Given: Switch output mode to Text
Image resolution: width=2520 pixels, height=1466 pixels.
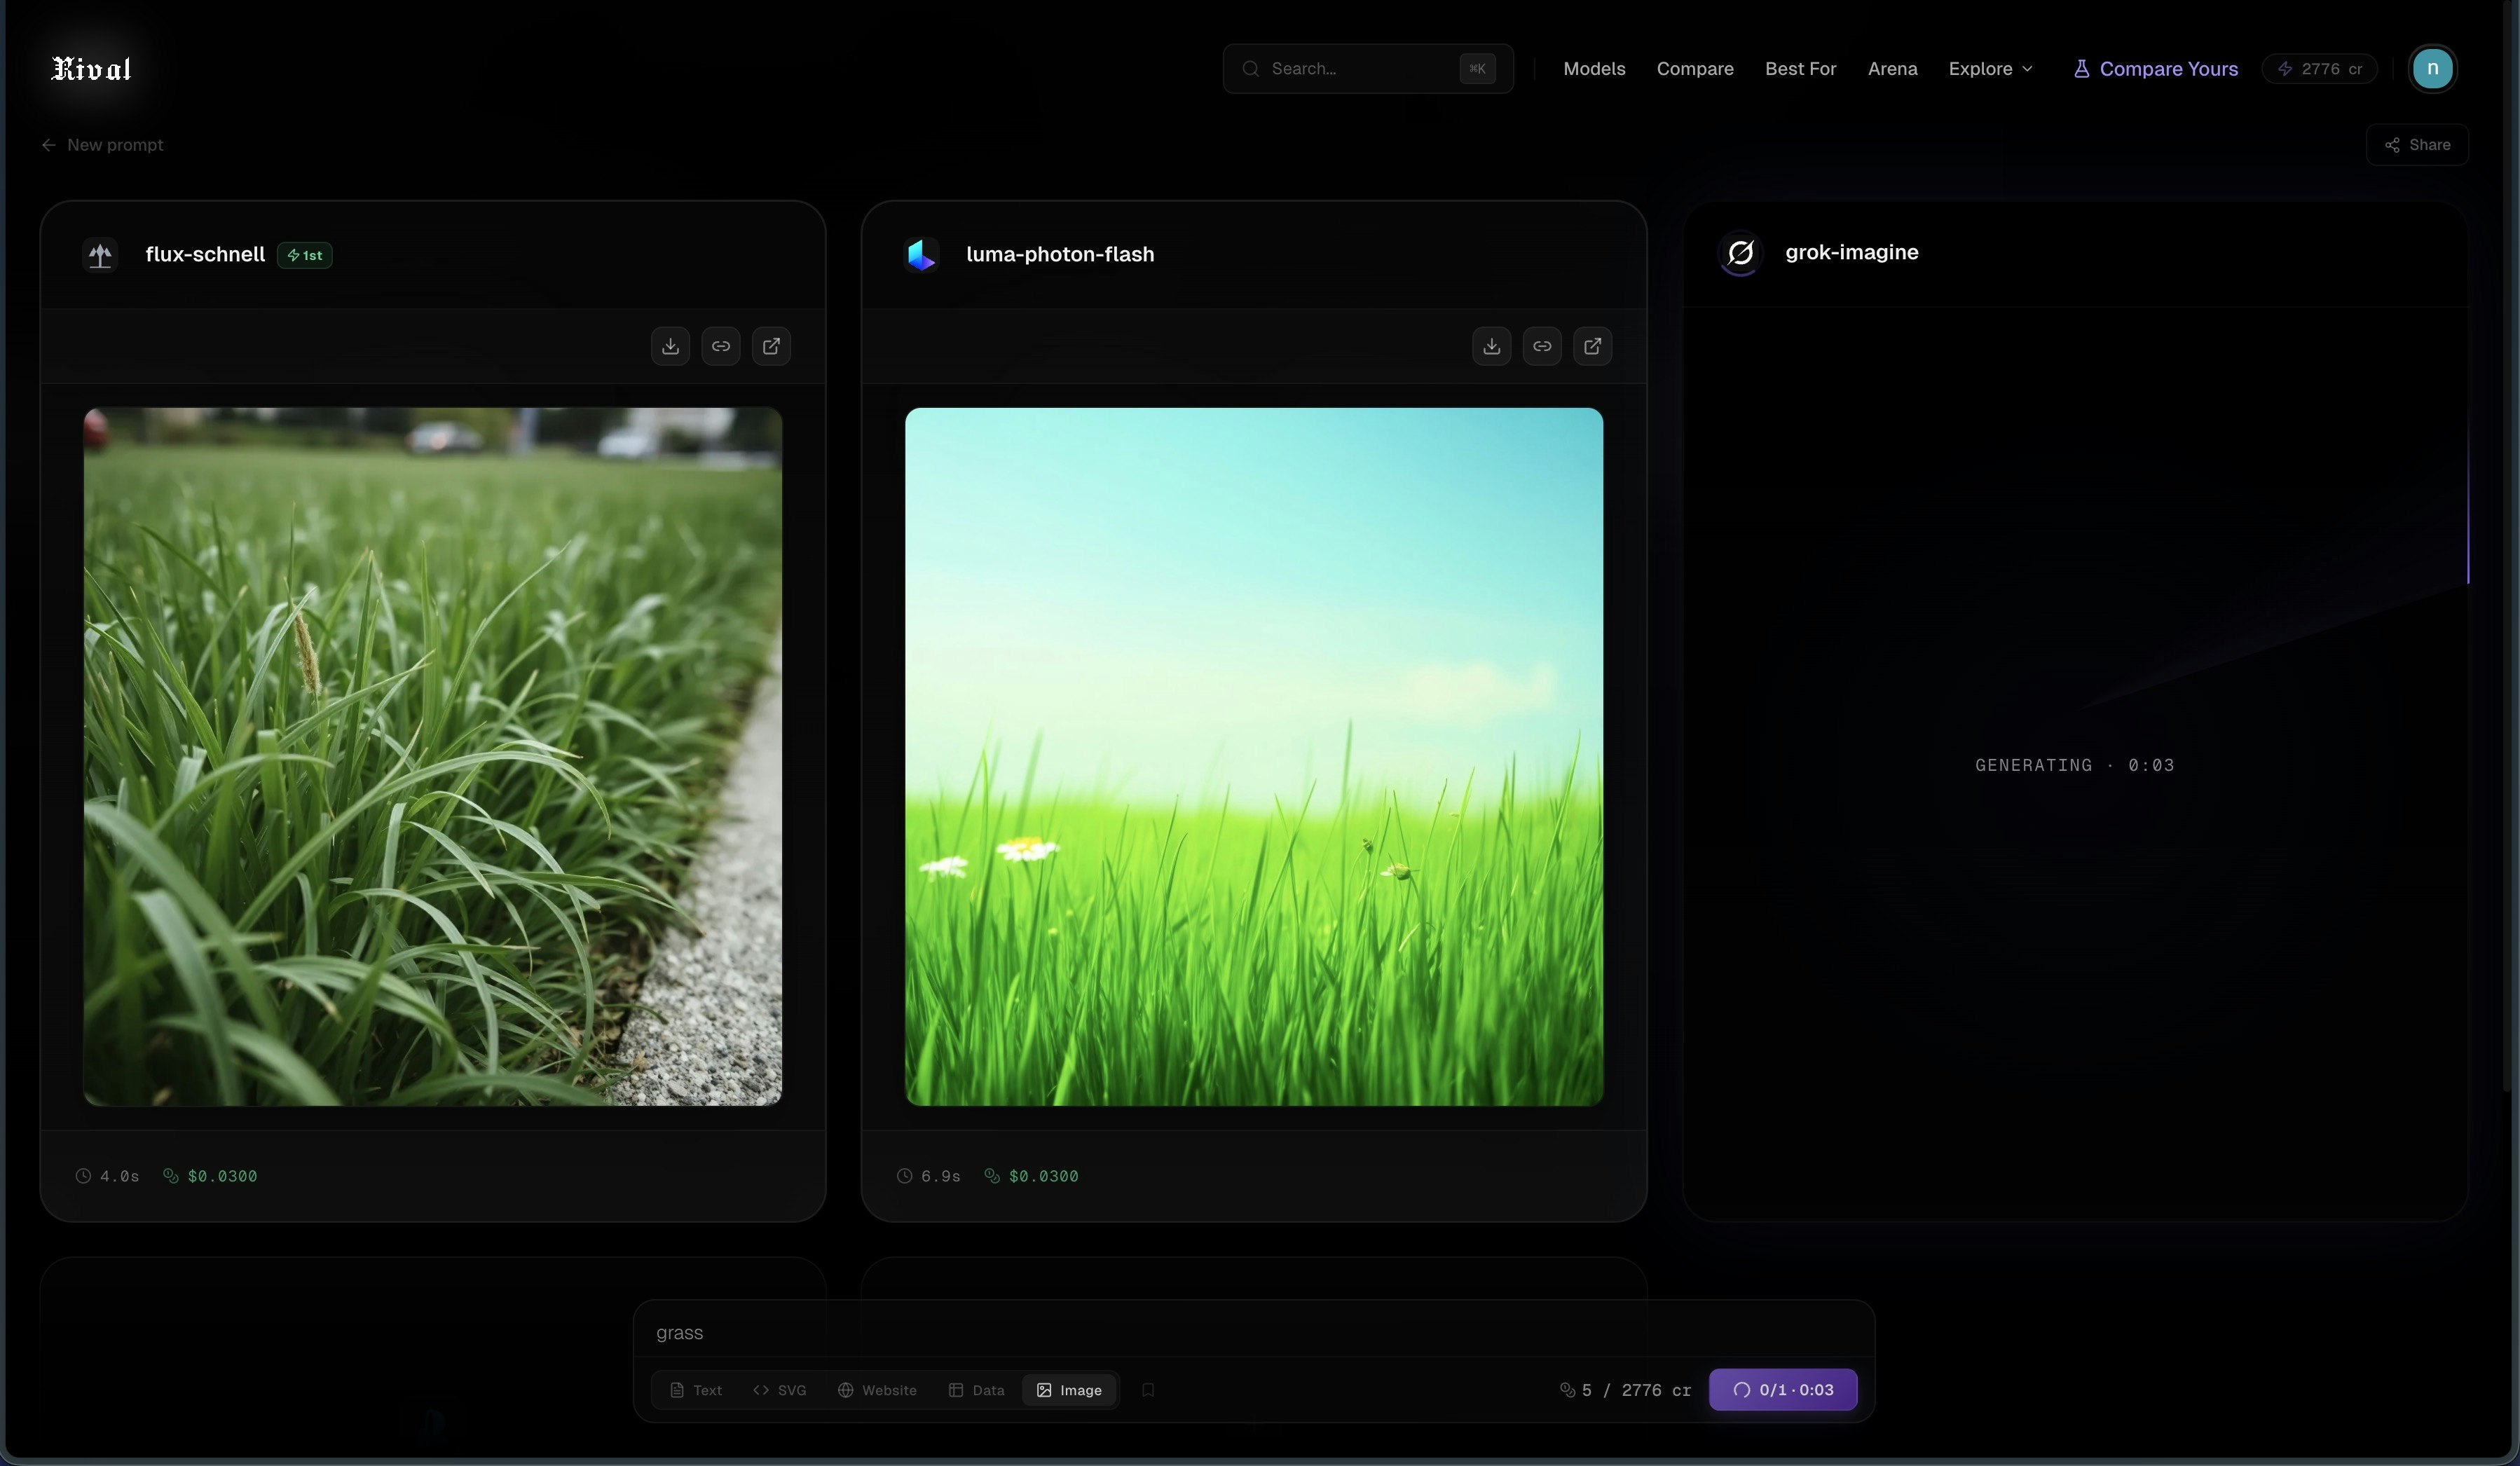Looking at the screenshot, I should click(x=696, y=1390).
